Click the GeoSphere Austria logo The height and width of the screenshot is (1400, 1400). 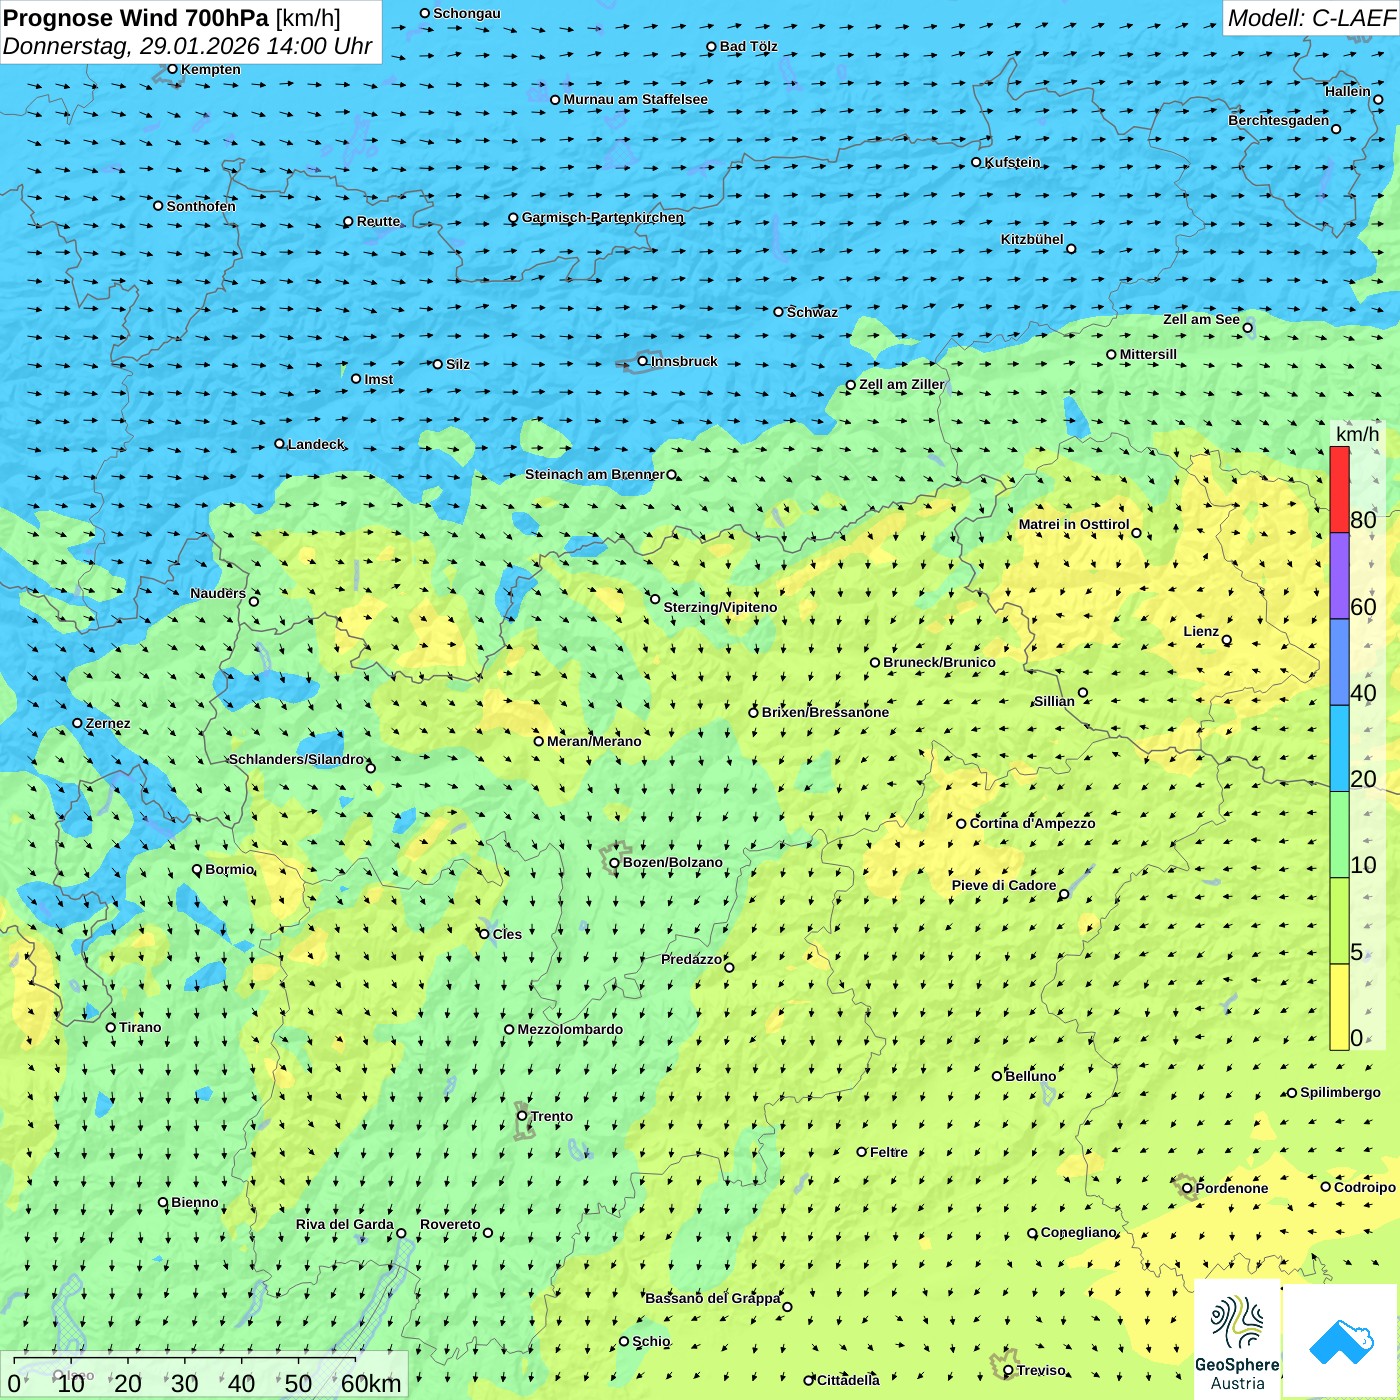1237,1340
